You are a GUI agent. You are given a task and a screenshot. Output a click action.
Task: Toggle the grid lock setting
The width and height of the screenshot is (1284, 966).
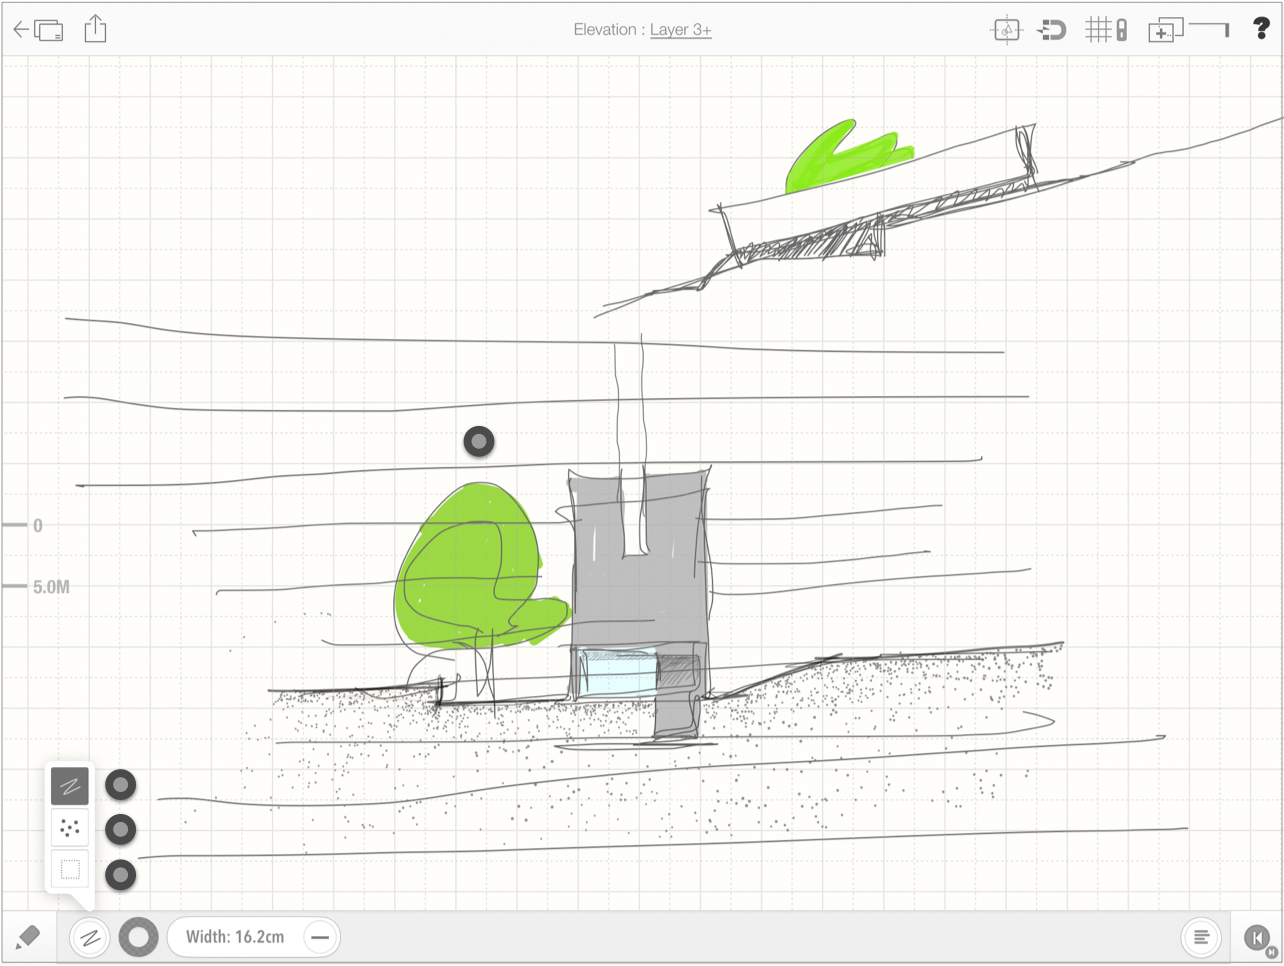tap(1107, 31)
